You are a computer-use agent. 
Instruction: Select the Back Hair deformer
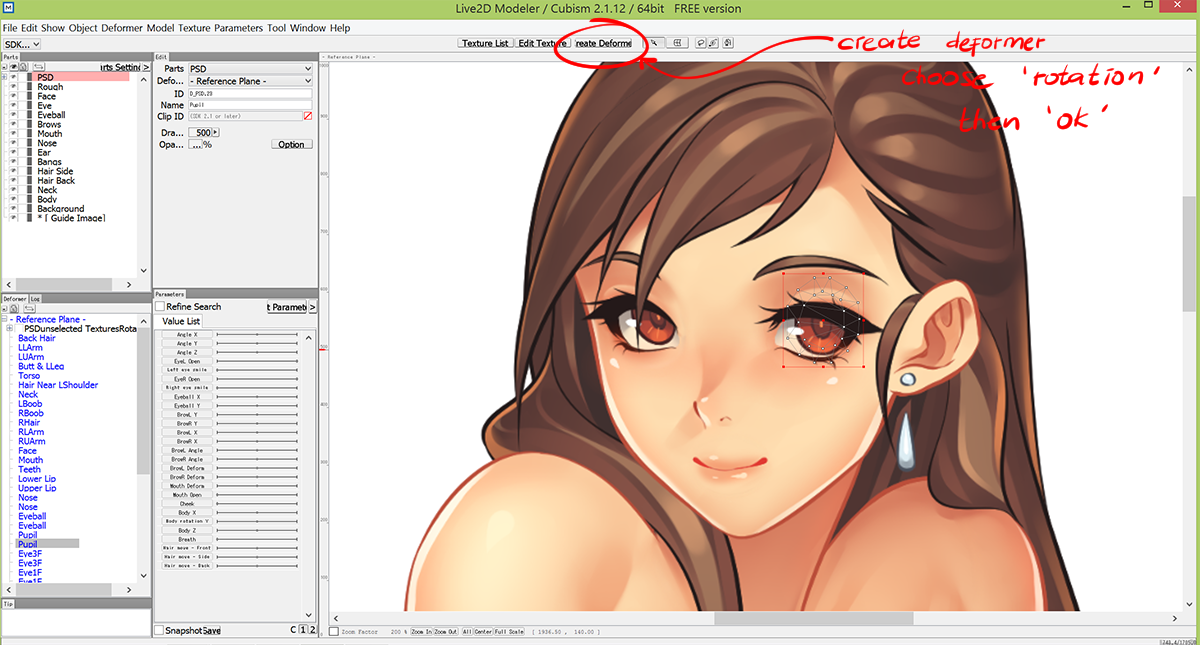pyautogui.click(x=37, y=338)
